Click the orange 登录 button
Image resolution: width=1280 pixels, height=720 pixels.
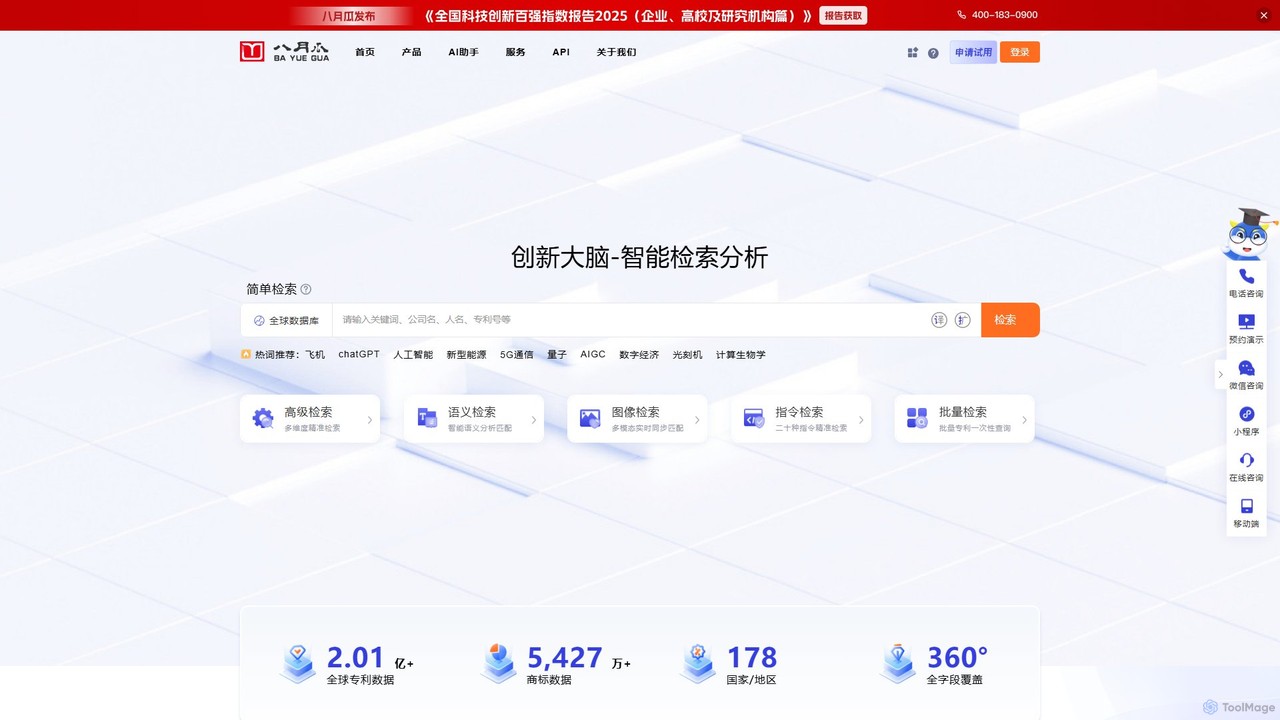click(x=1020, y=52)
